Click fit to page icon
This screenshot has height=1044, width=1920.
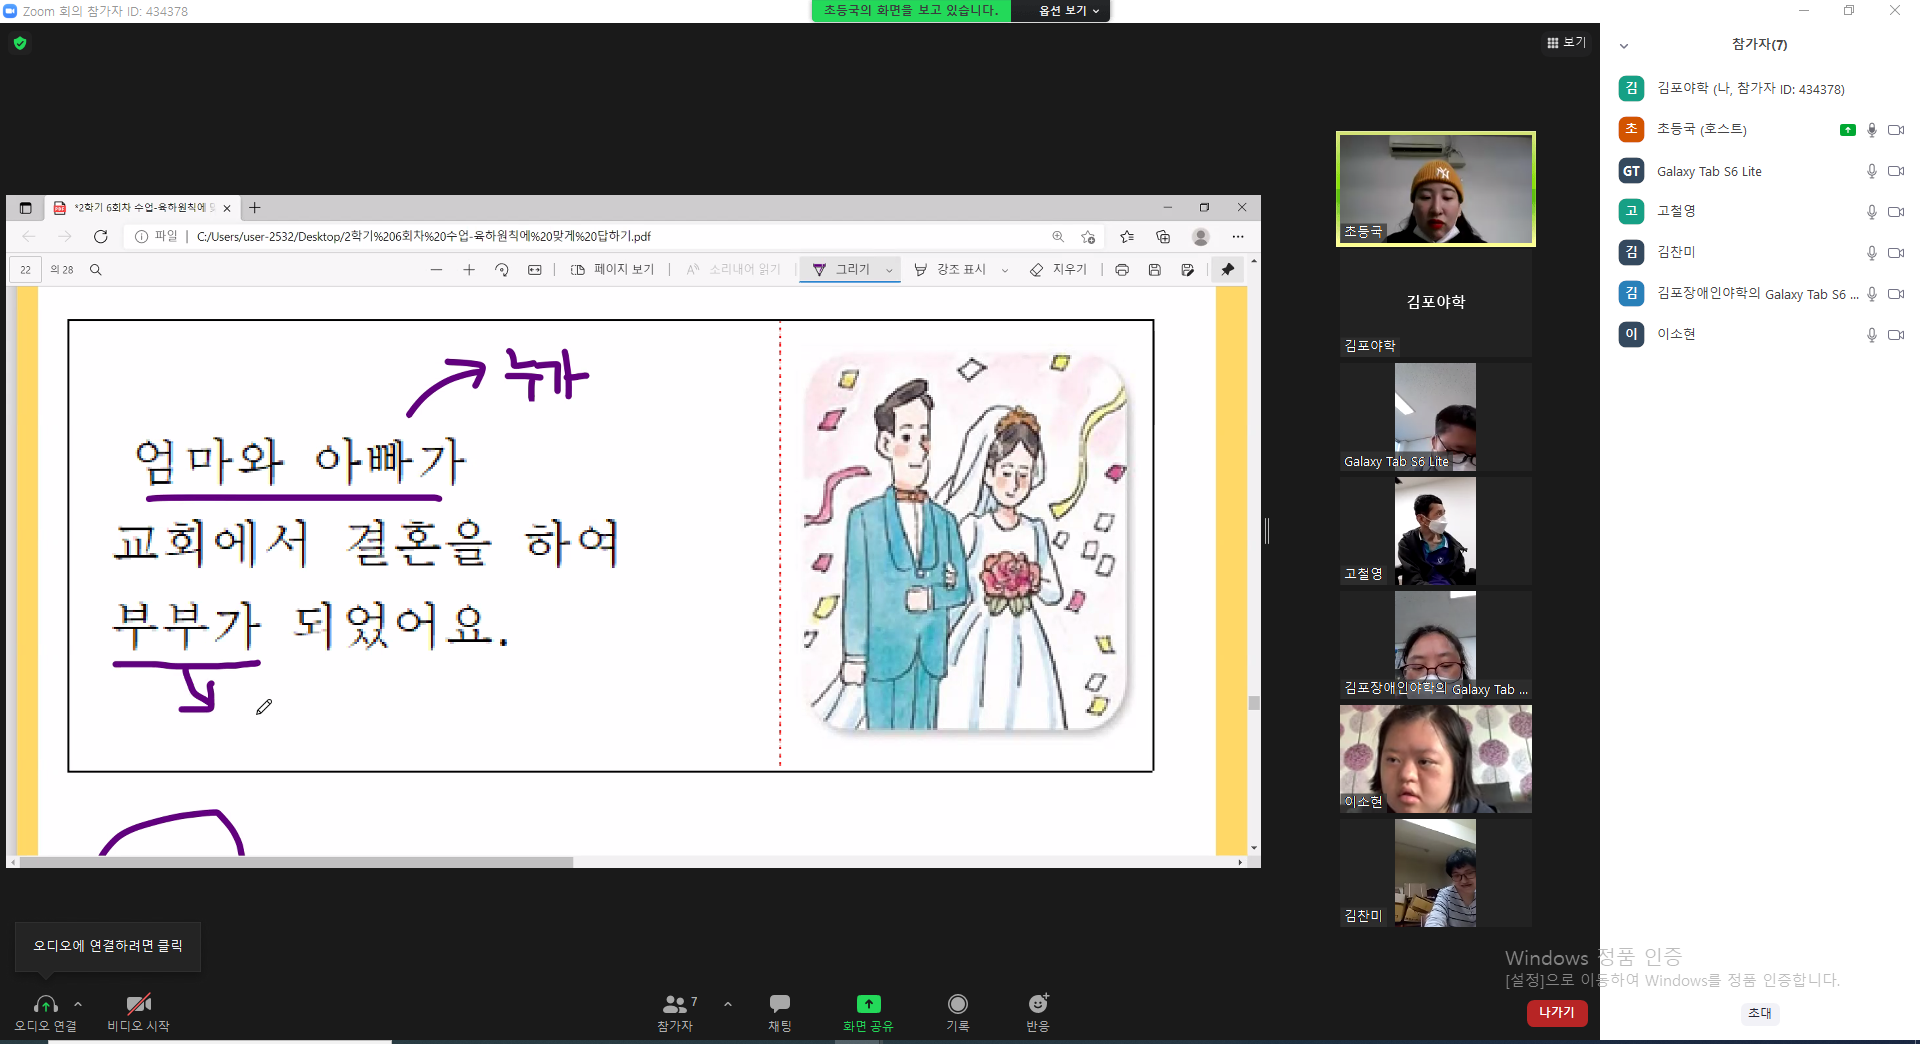(535, 270)
